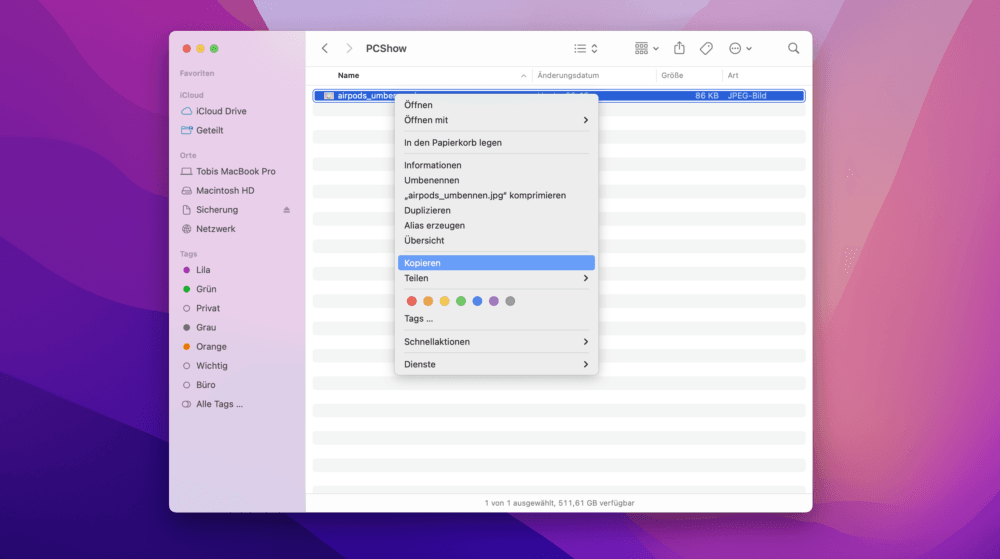Click the Share toolbar icon

coord(679,48)
